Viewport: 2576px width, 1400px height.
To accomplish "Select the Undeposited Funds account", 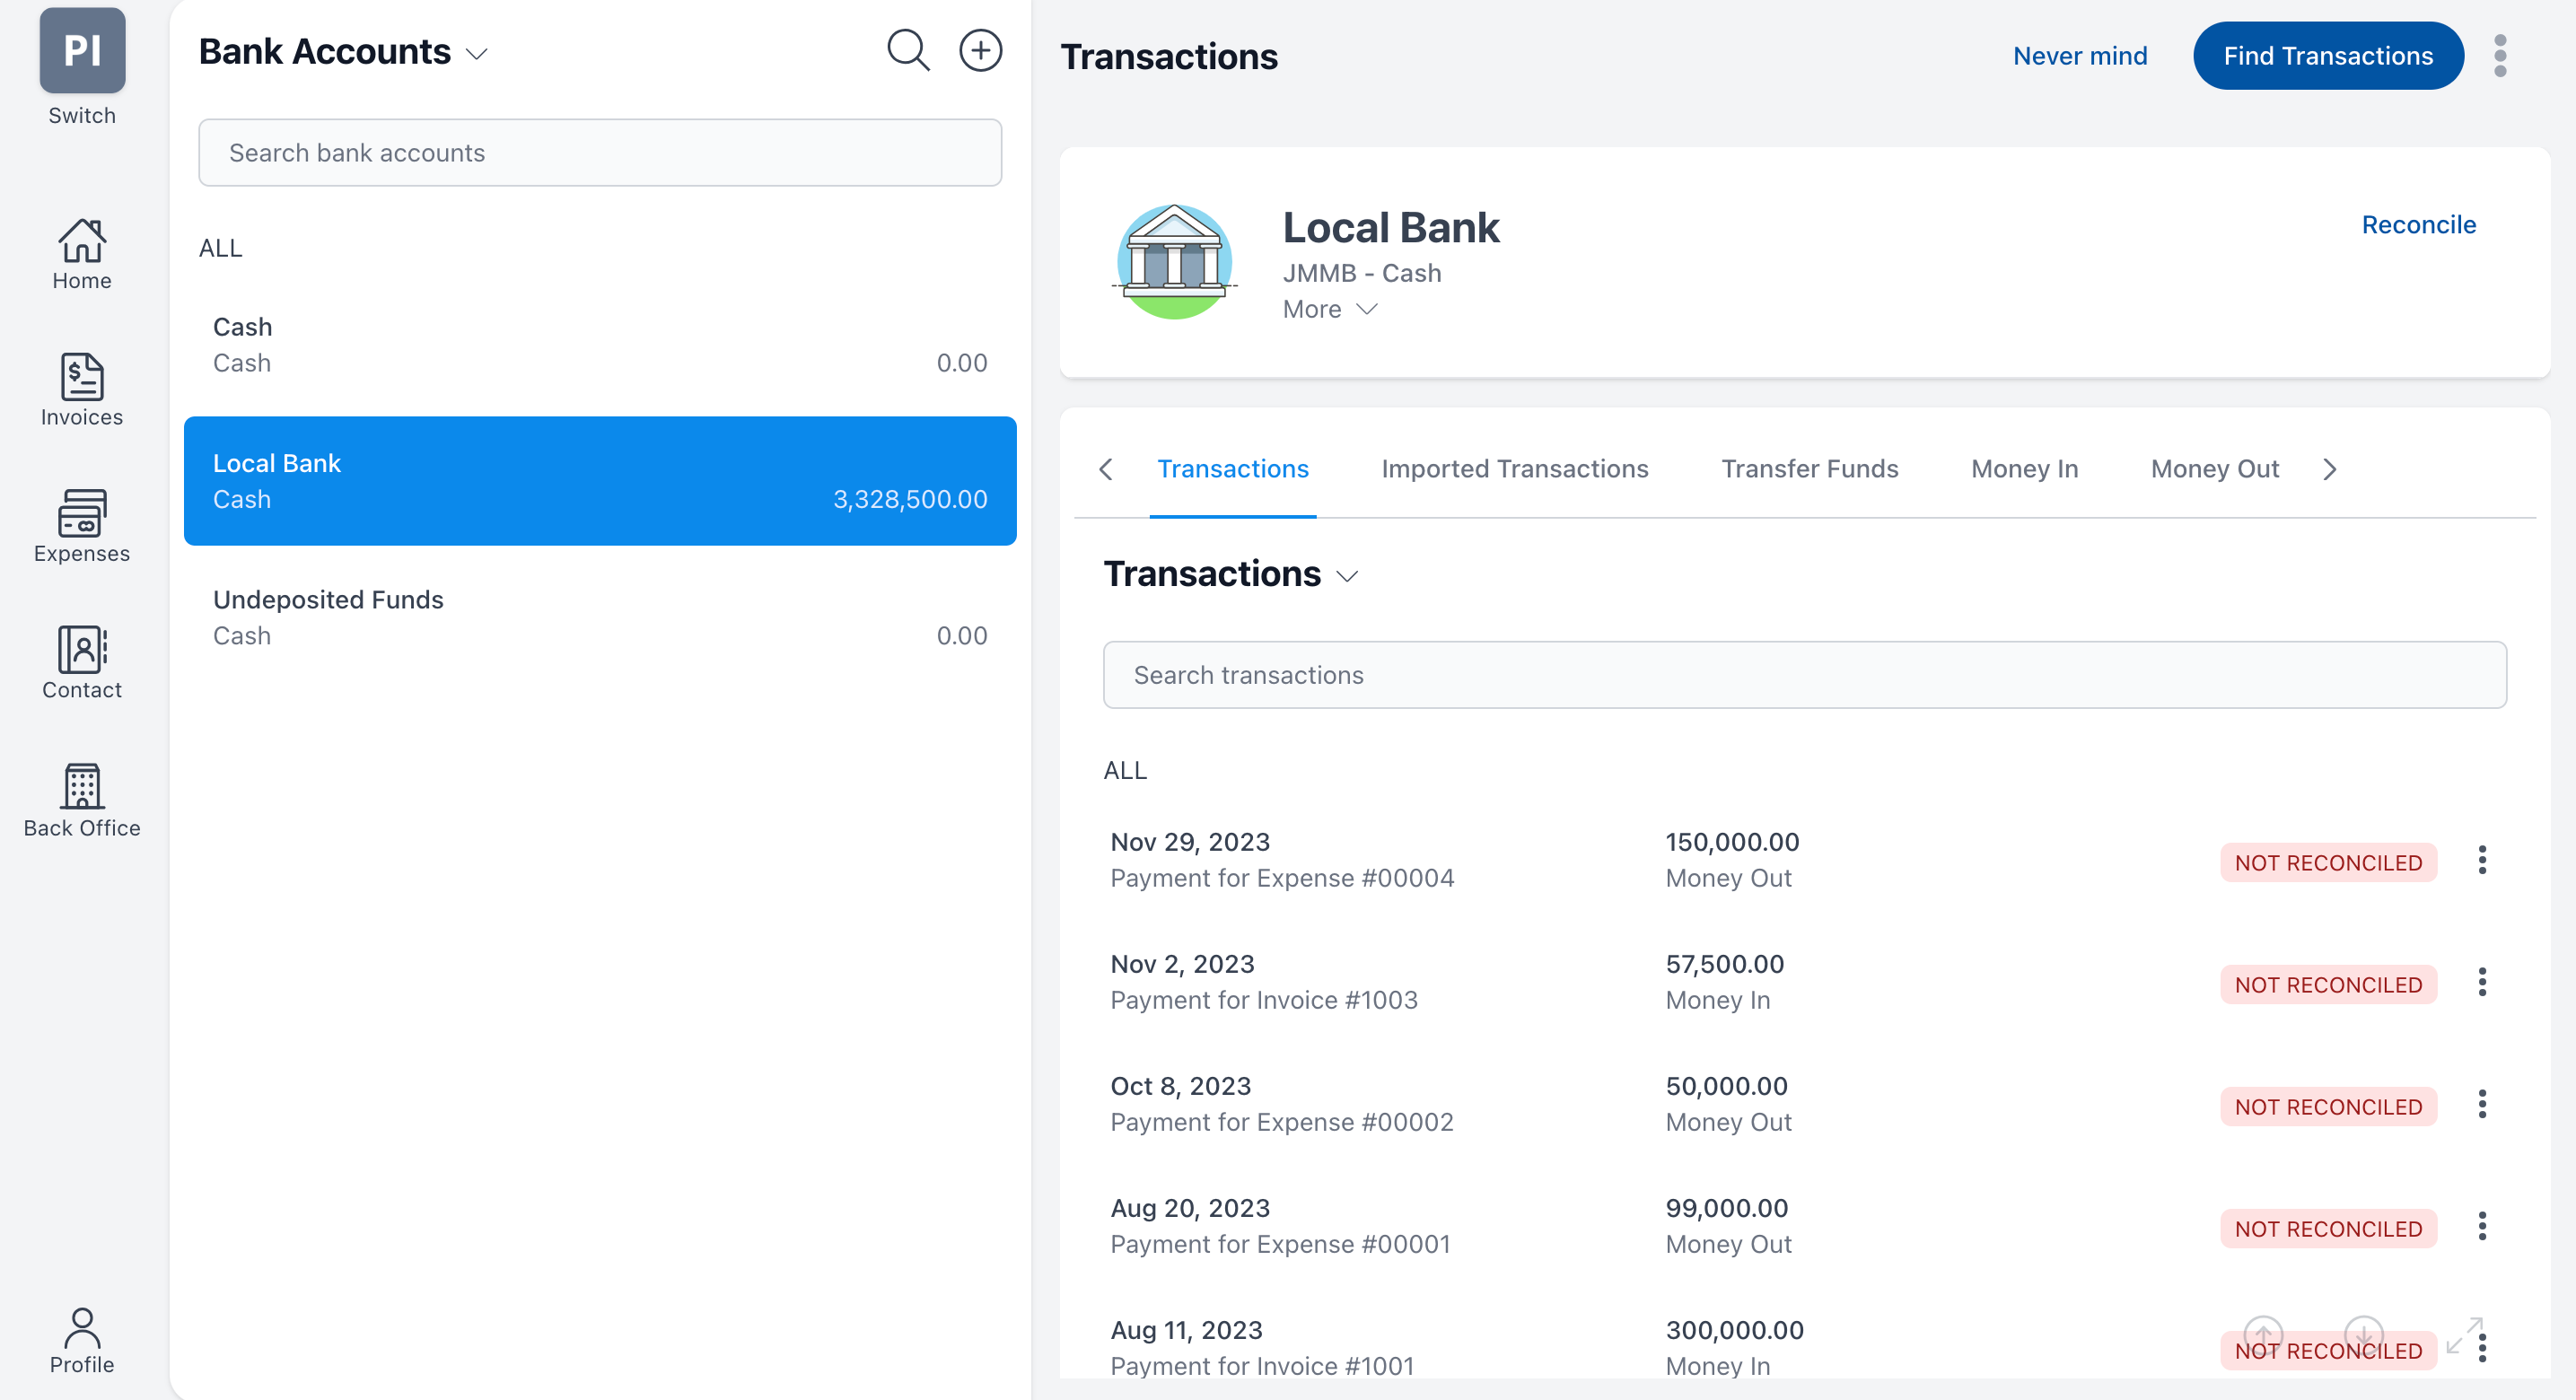I will [x=599, y=617].
